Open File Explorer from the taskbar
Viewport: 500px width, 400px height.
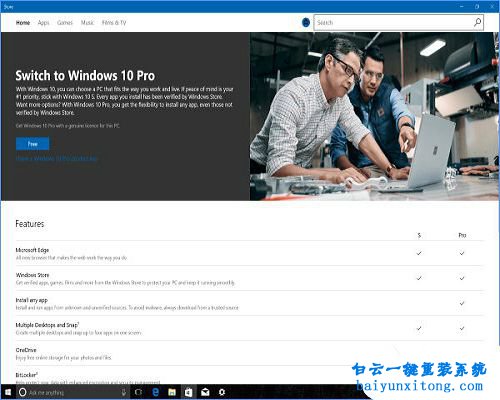[x=172, y=392]
